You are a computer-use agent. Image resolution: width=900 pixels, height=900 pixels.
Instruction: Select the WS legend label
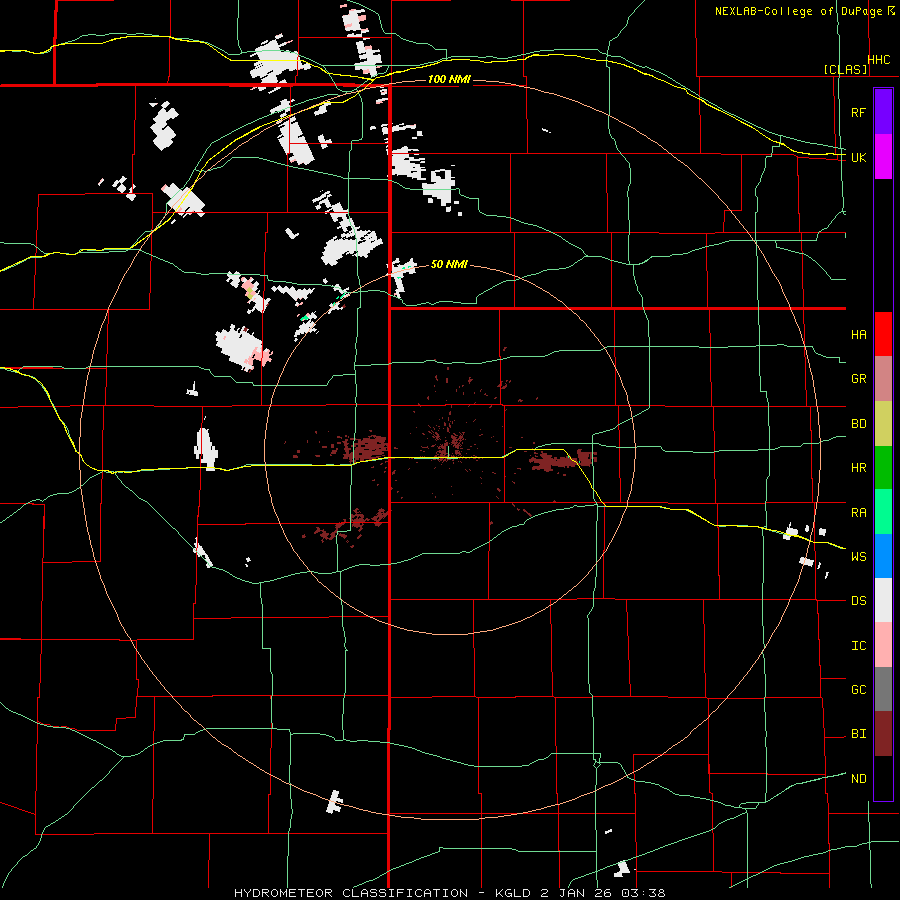click(858, 557)
